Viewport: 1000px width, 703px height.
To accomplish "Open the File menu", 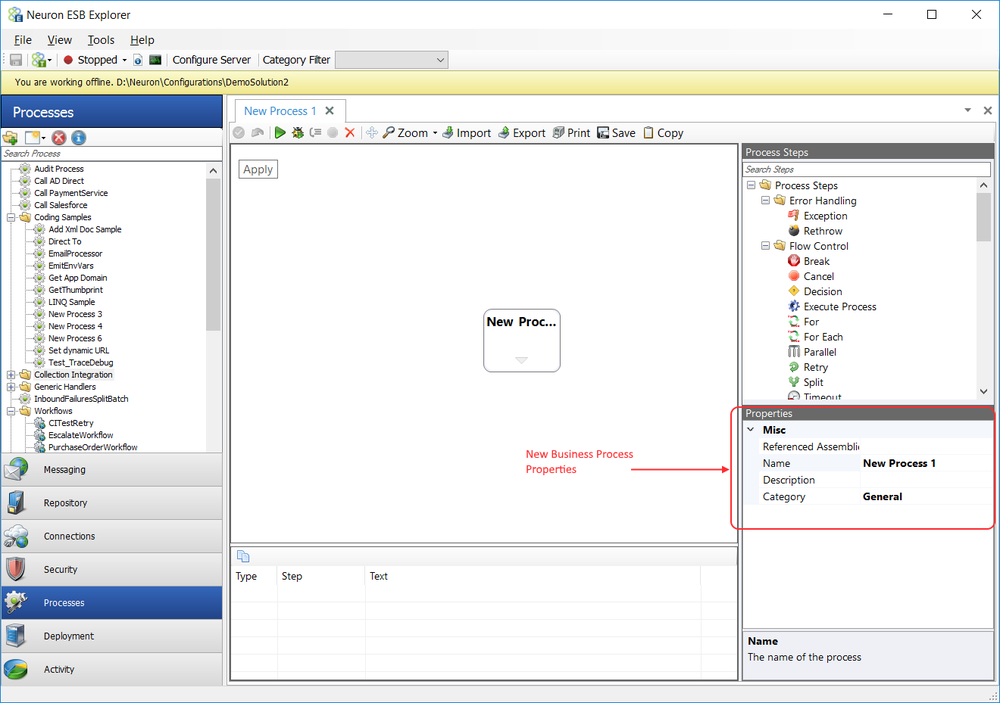I will tap(23, 40).
